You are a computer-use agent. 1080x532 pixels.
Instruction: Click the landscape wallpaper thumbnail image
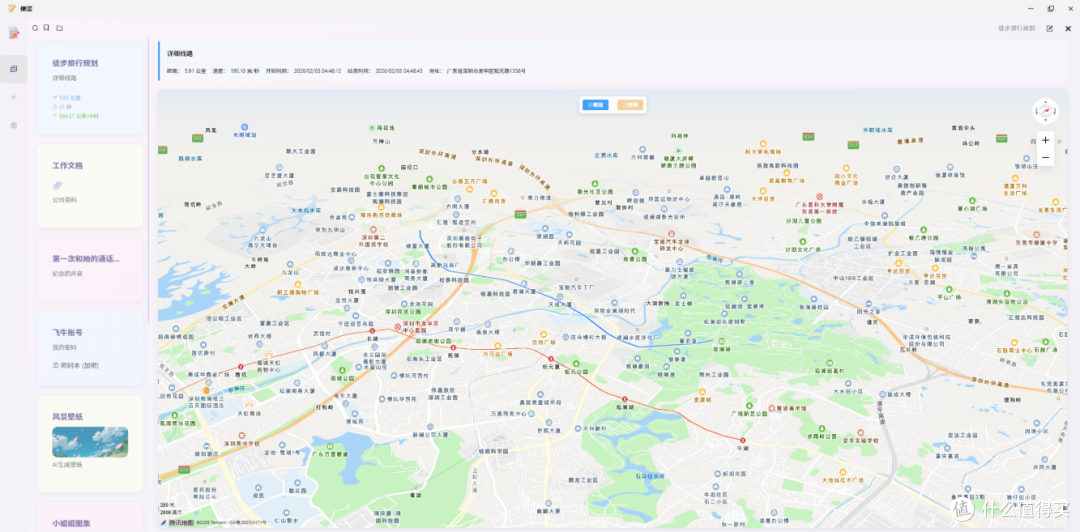[90, 442]
